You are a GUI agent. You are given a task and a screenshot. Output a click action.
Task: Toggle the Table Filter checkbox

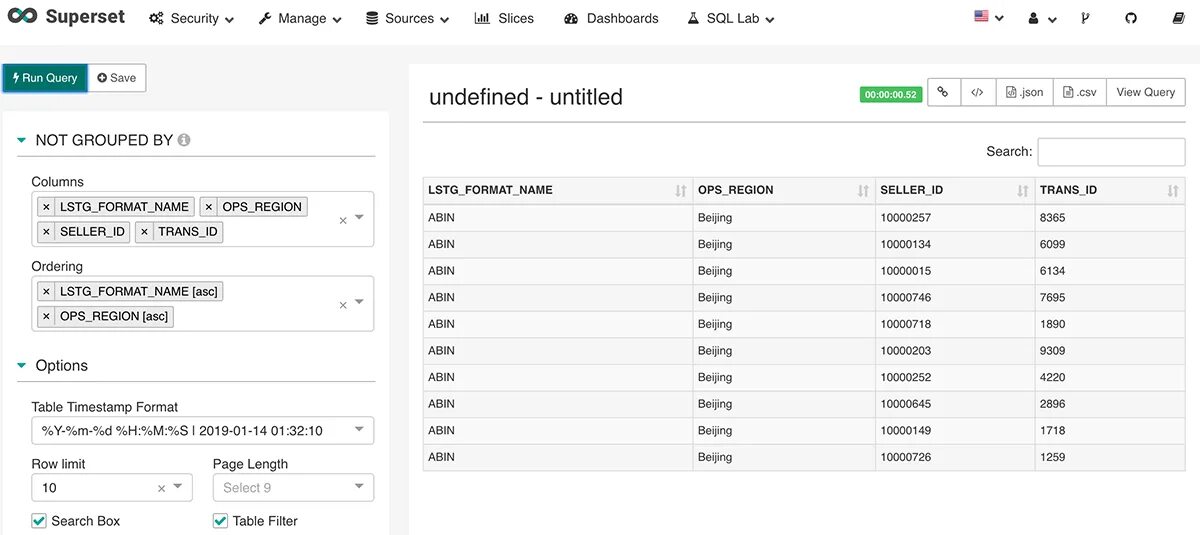pyautogui.click(x=220, y=521)
